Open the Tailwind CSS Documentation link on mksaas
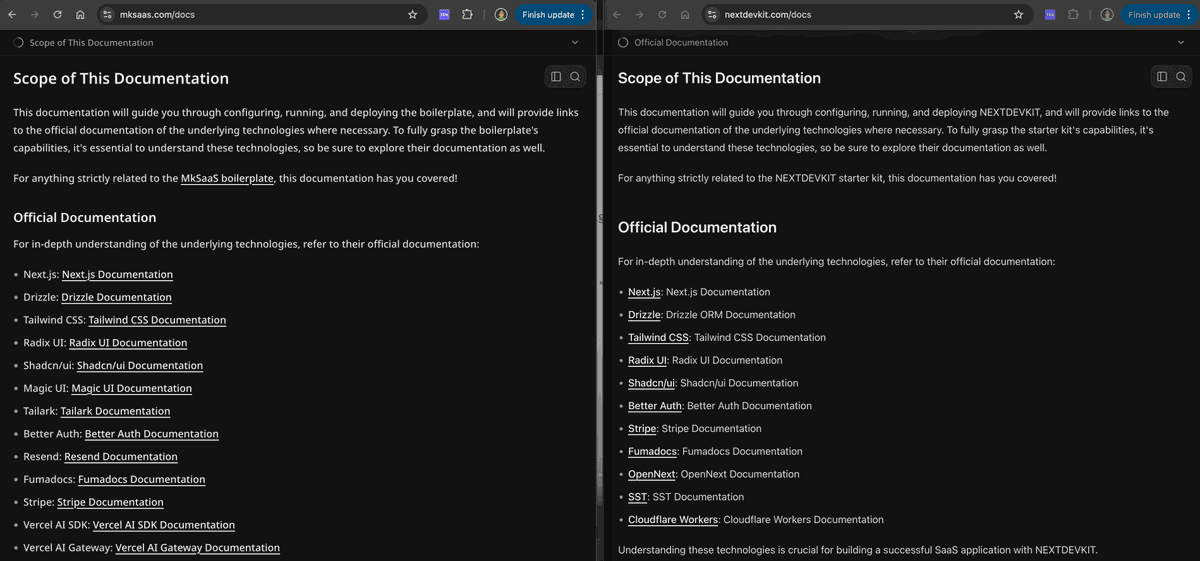Viewport: 1200px width, 561px height. click(157, 320)
